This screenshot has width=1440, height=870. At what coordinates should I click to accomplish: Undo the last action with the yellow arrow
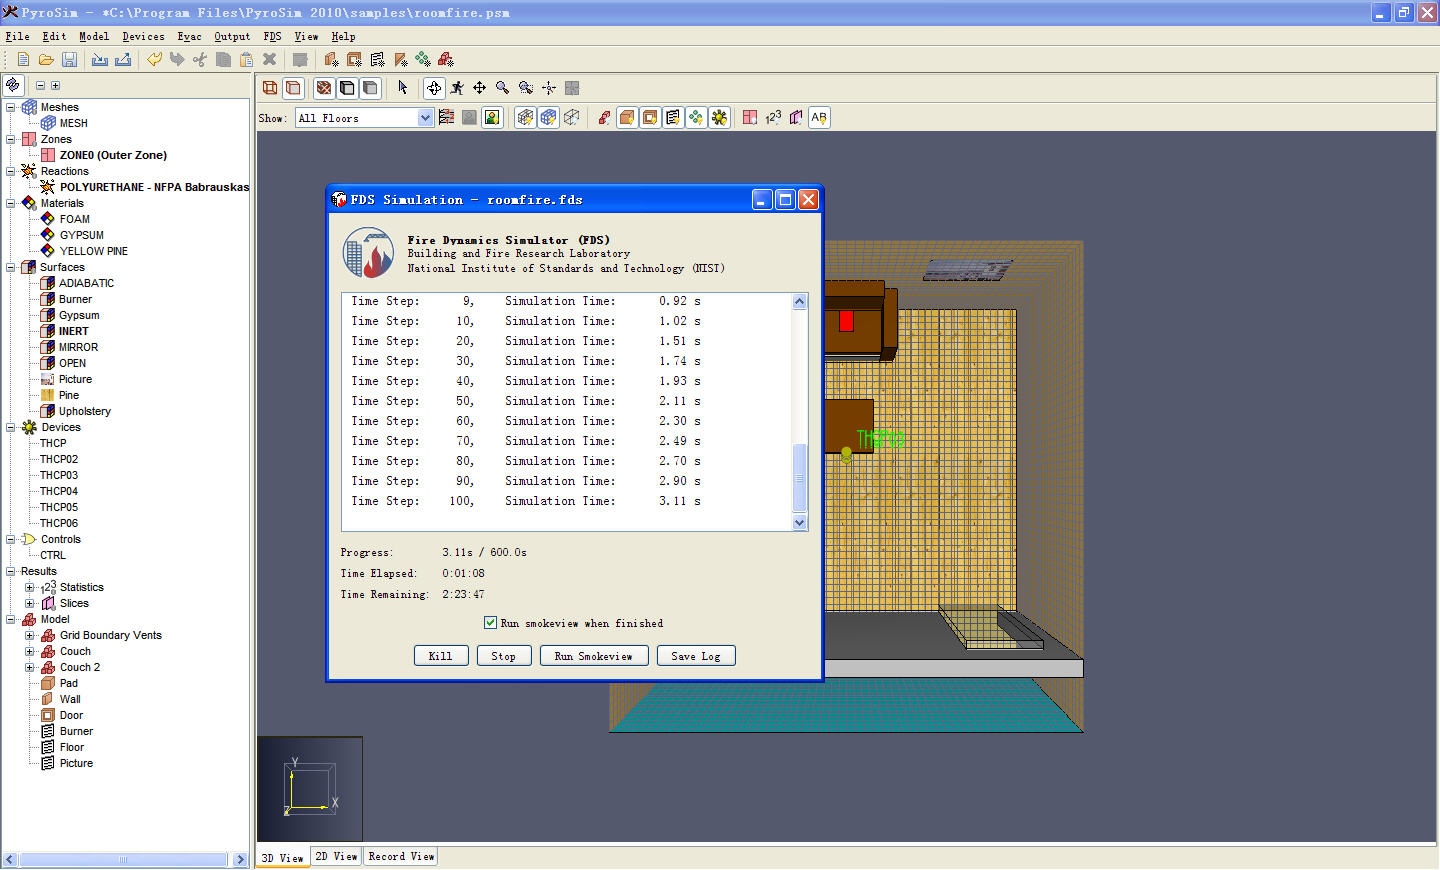tap(154, 60)
